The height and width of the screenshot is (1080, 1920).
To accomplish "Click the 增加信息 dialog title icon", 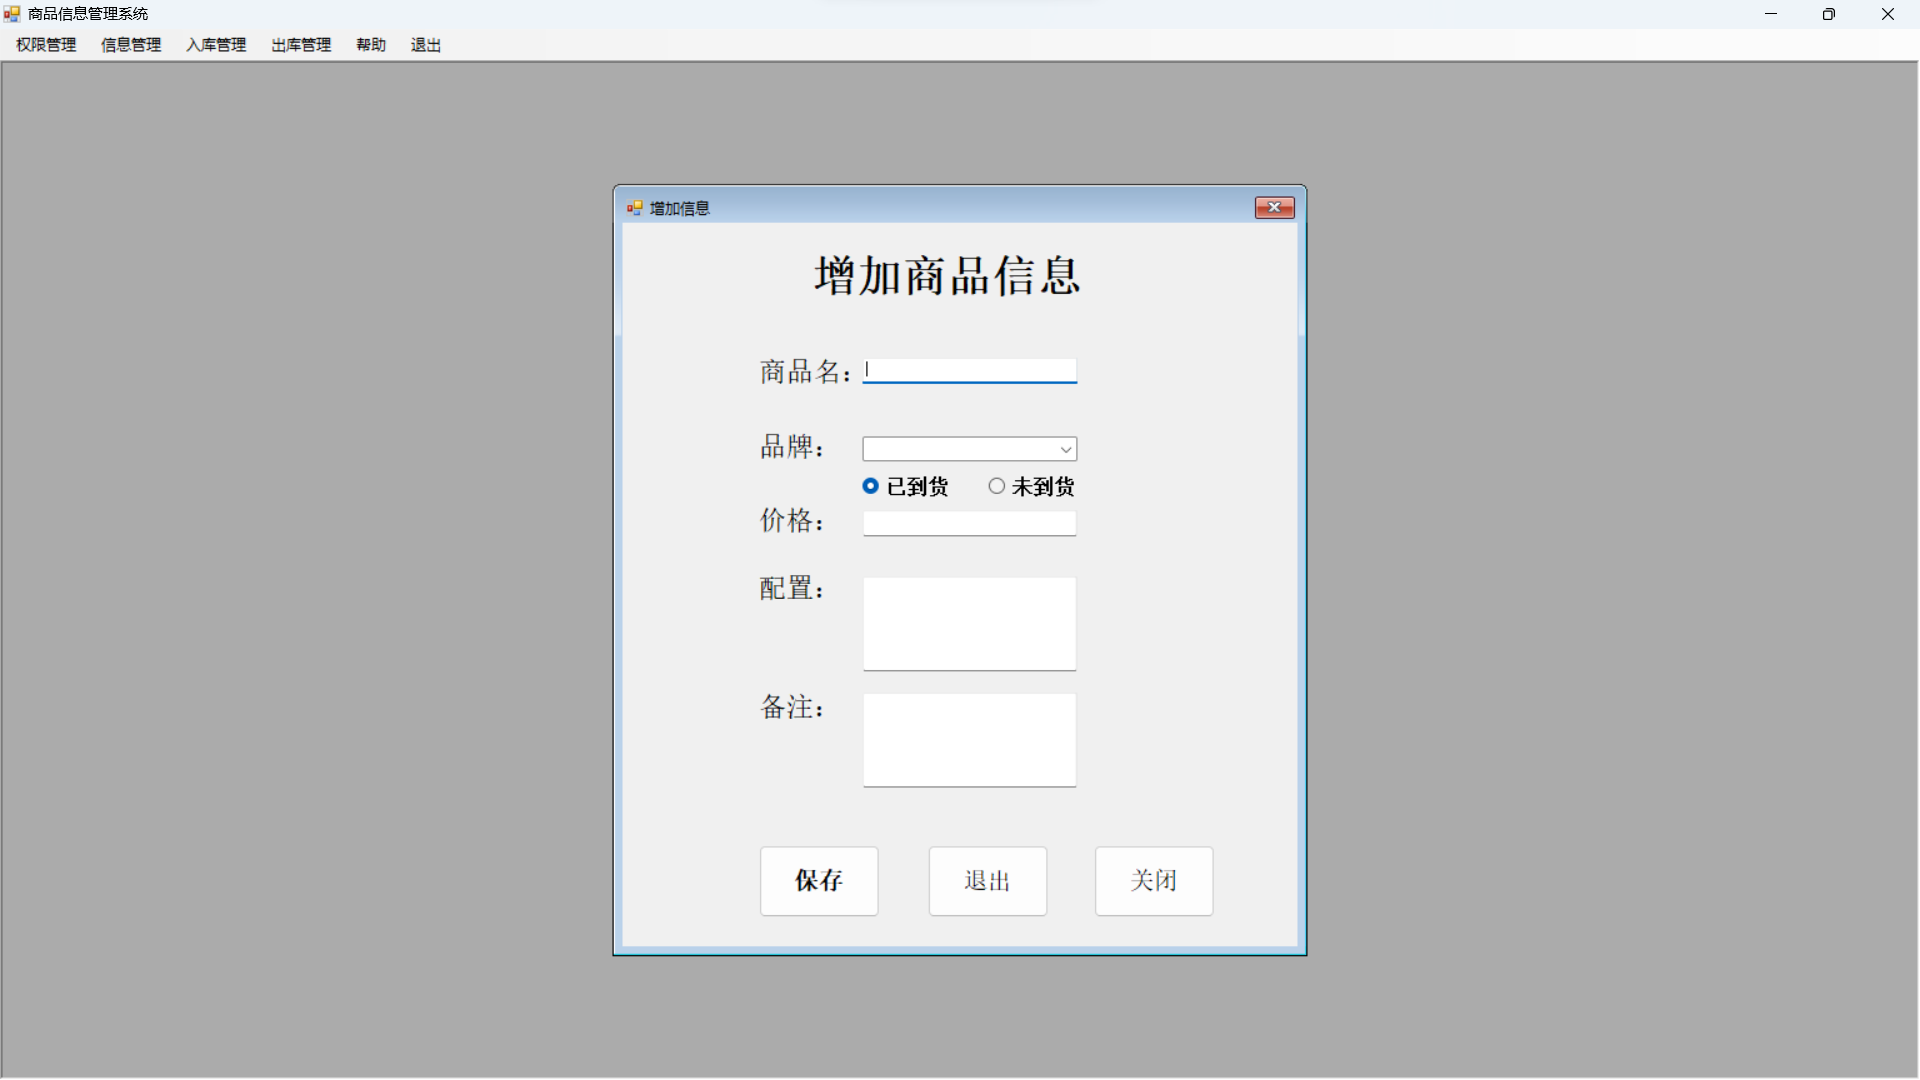I will (634, 208).
